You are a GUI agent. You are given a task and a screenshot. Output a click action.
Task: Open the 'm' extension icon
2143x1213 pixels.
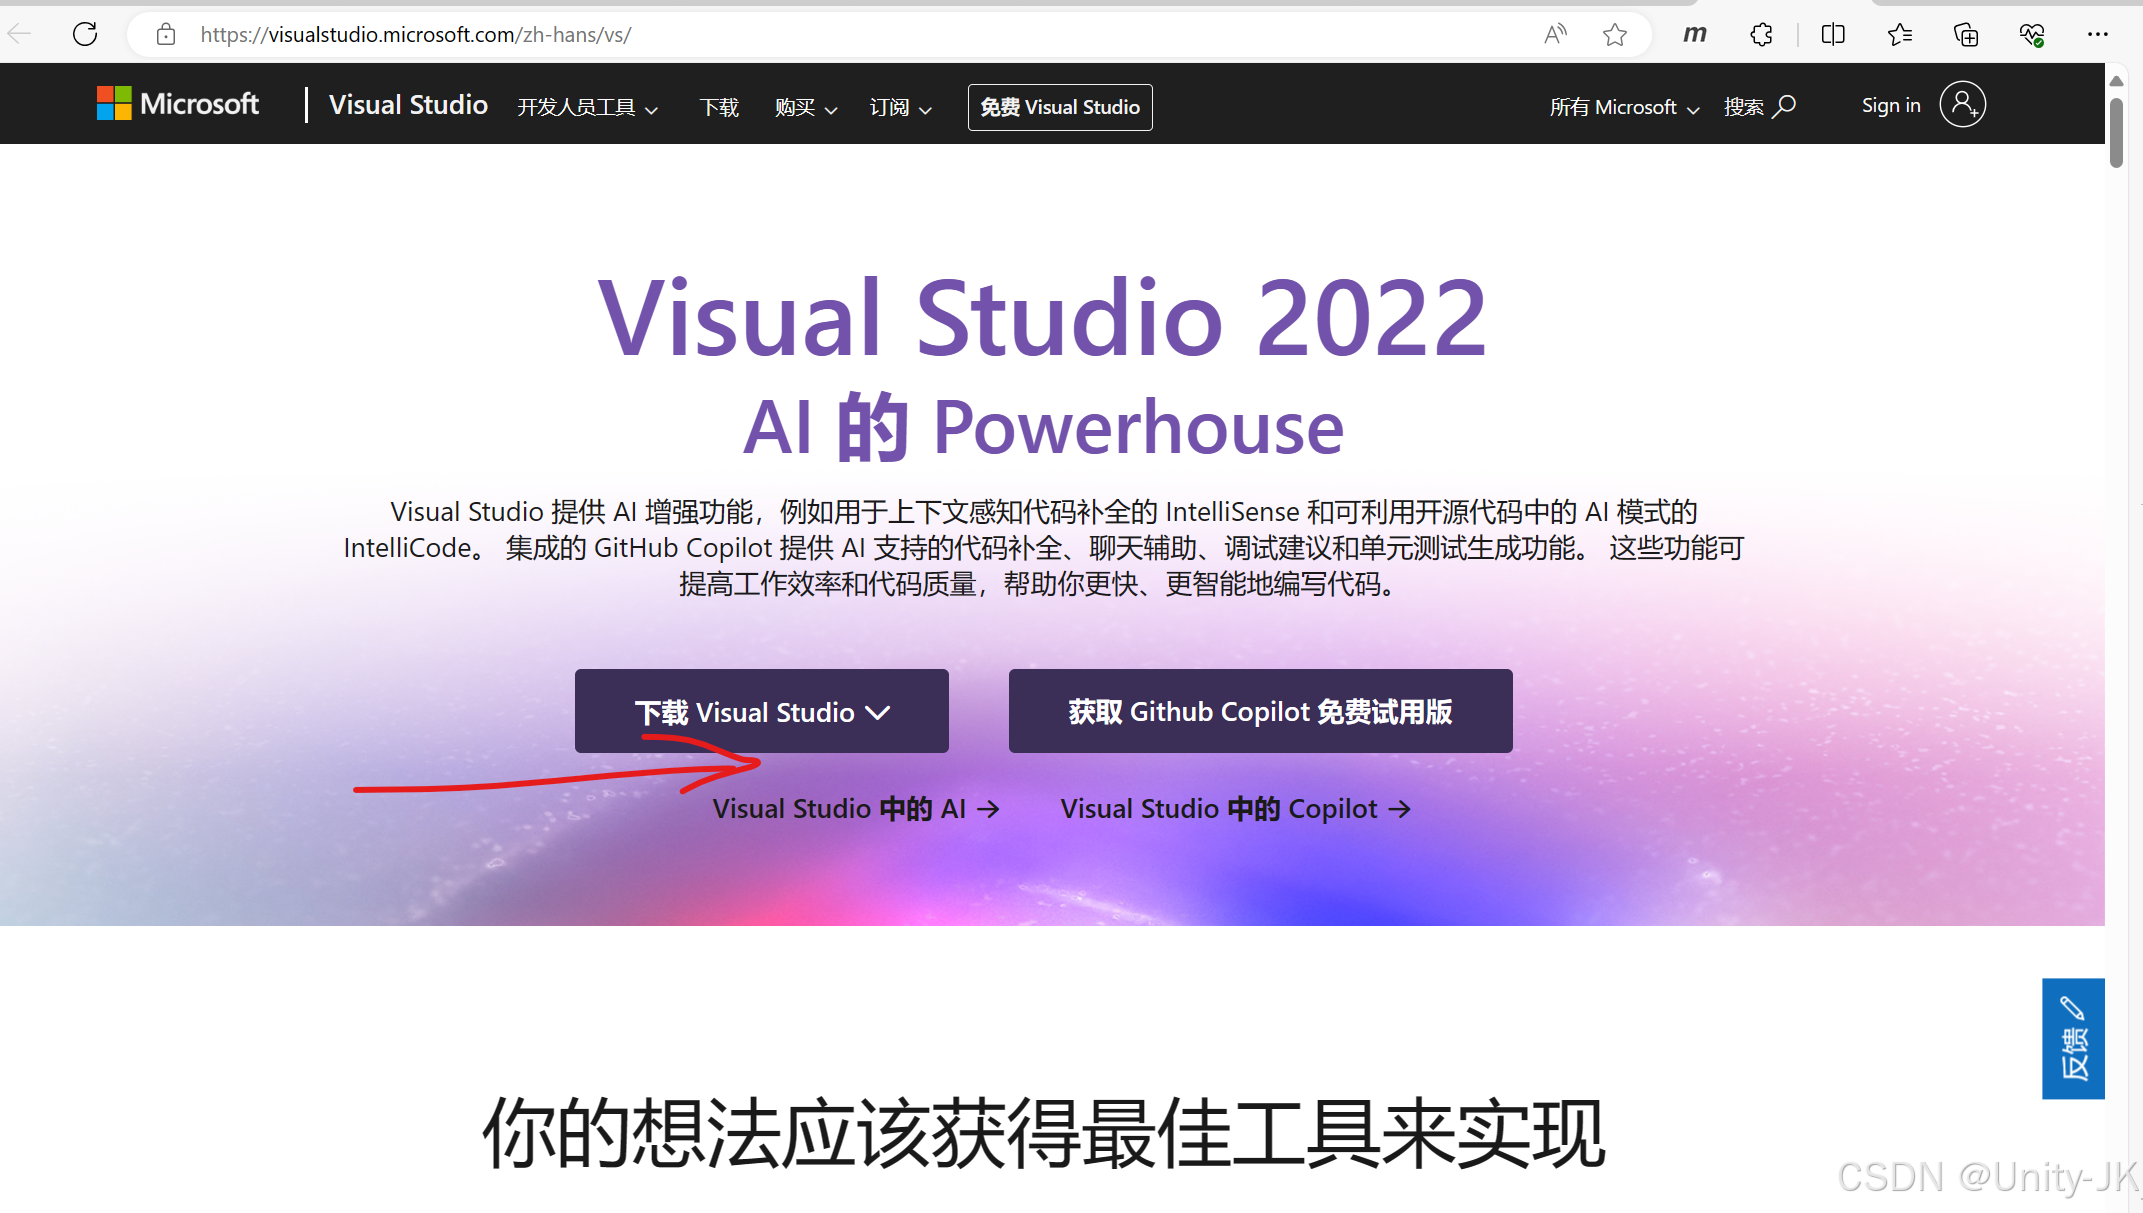(x=1695, y=34)
